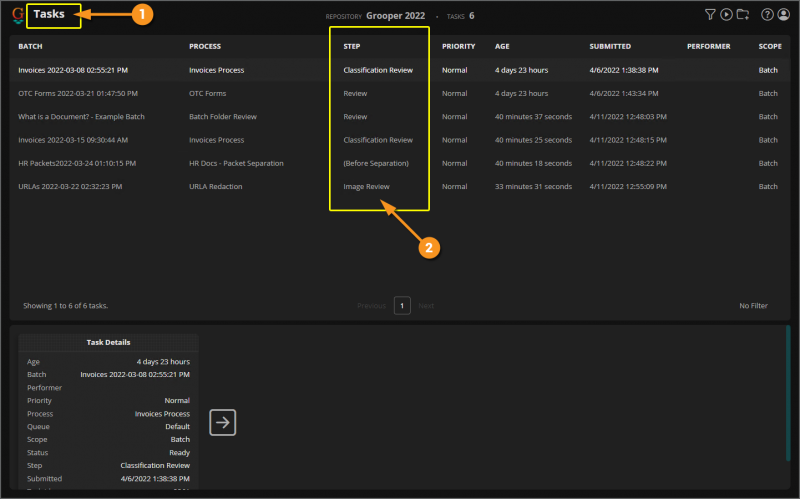Open the user profile icon
The height and width of the screenshot is (499, 800).
(x=784, y=15)
